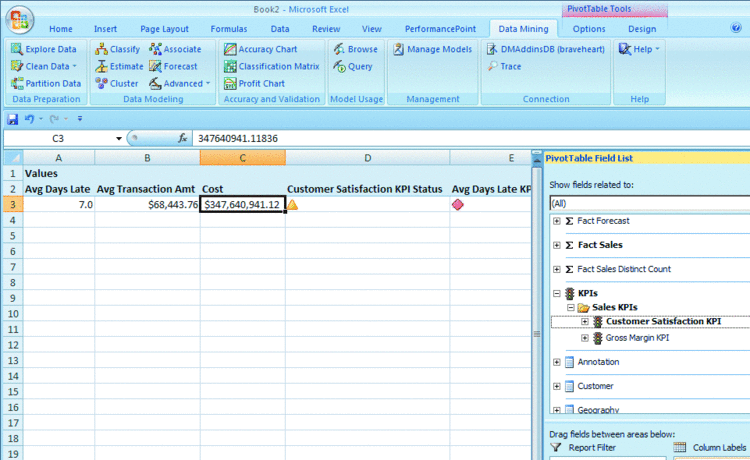750x460 pixels.
Task: Open Manage Models
Action: pos(432,49)
